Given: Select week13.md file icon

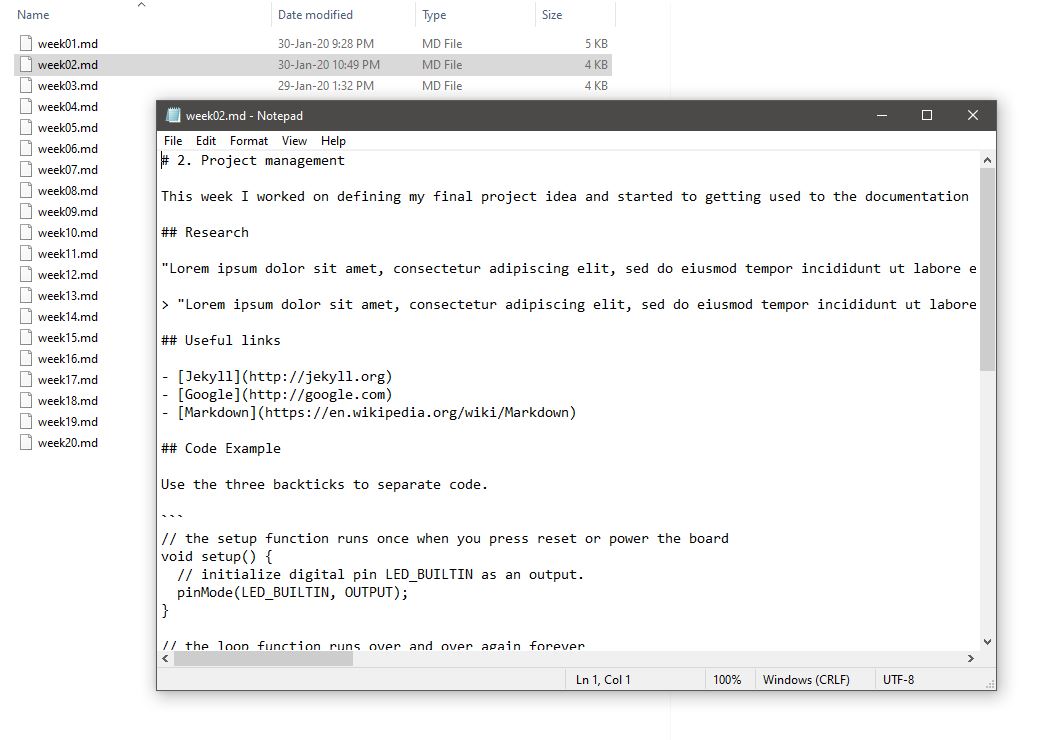Looking at the screenshot, I should coord(26,296).
